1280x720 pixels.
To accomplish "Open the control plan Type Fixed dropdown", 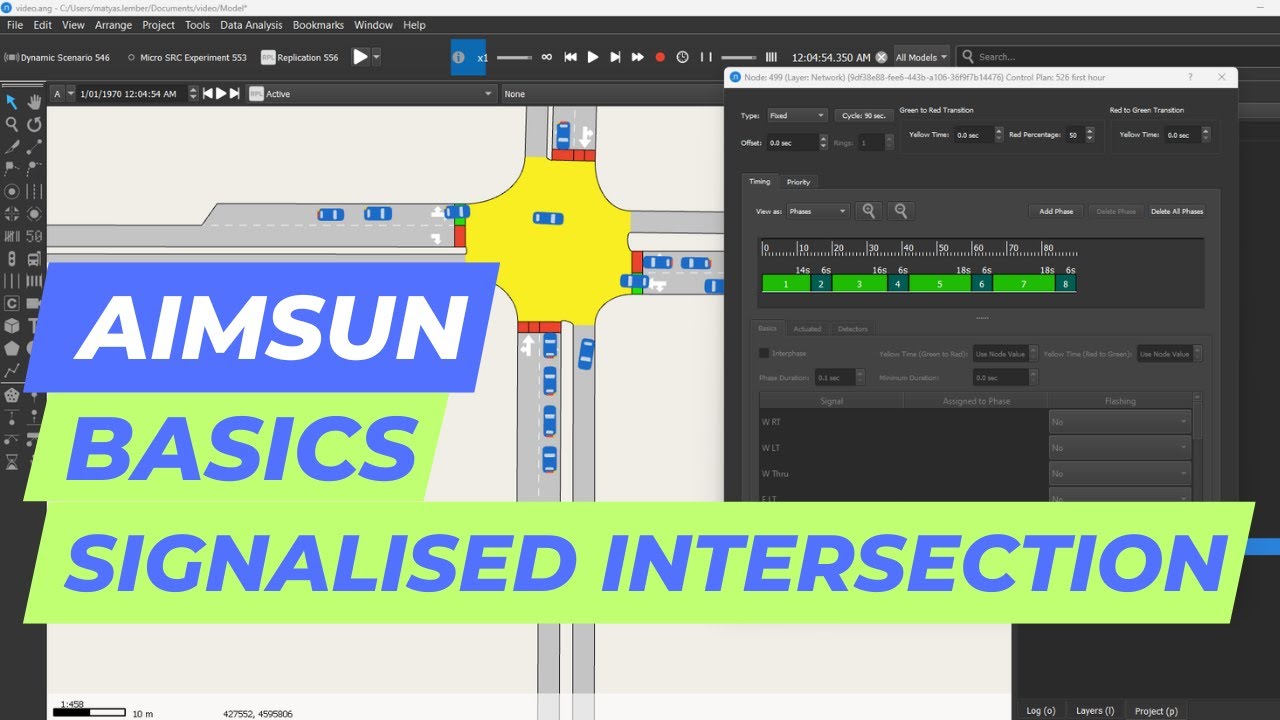I will point(796,116).
